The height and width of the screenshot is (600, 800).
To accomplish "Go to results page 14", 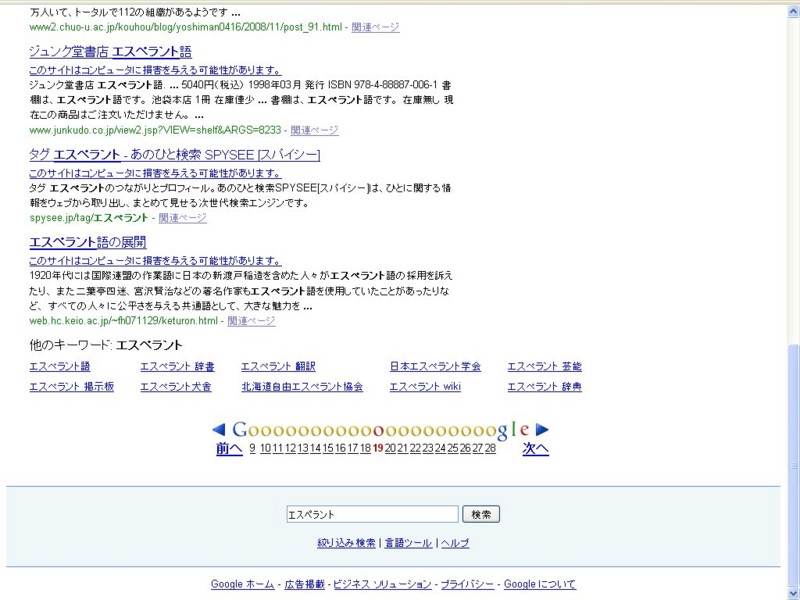I will (x=315, y=448).
